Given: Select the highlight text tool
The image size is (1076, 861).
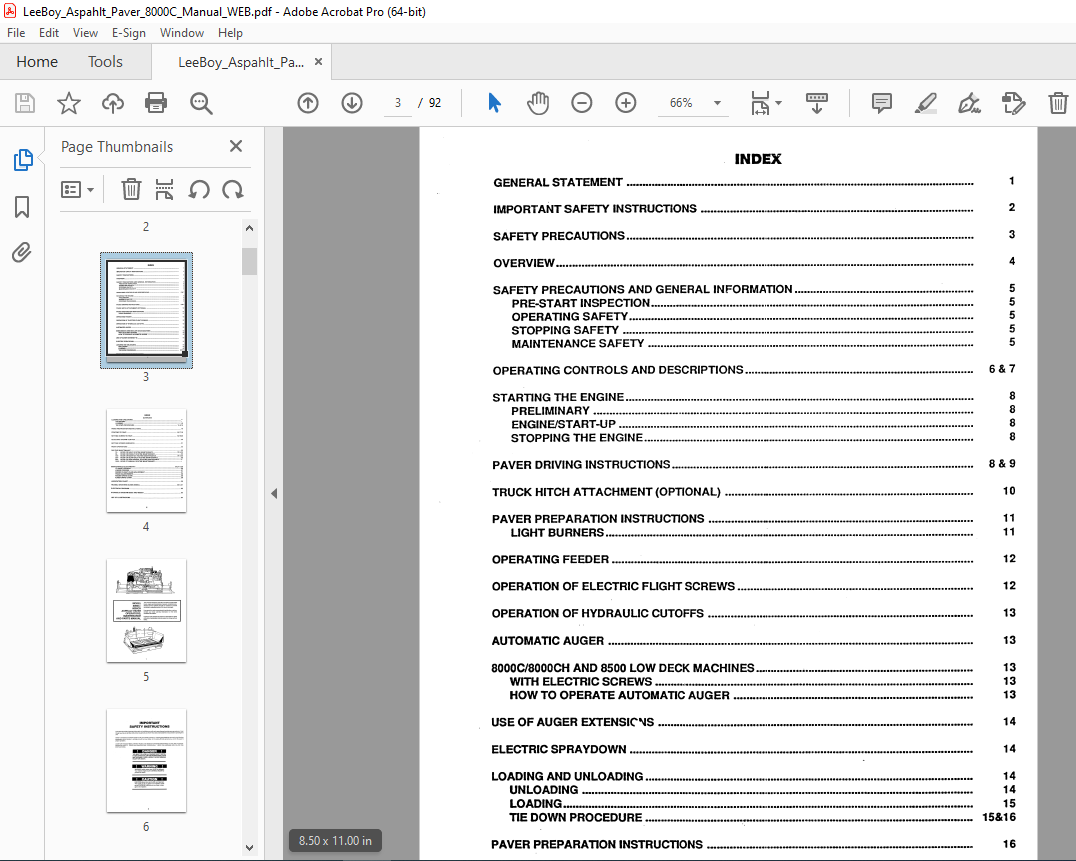Looking at the screenshot, I should coord(926,103).
